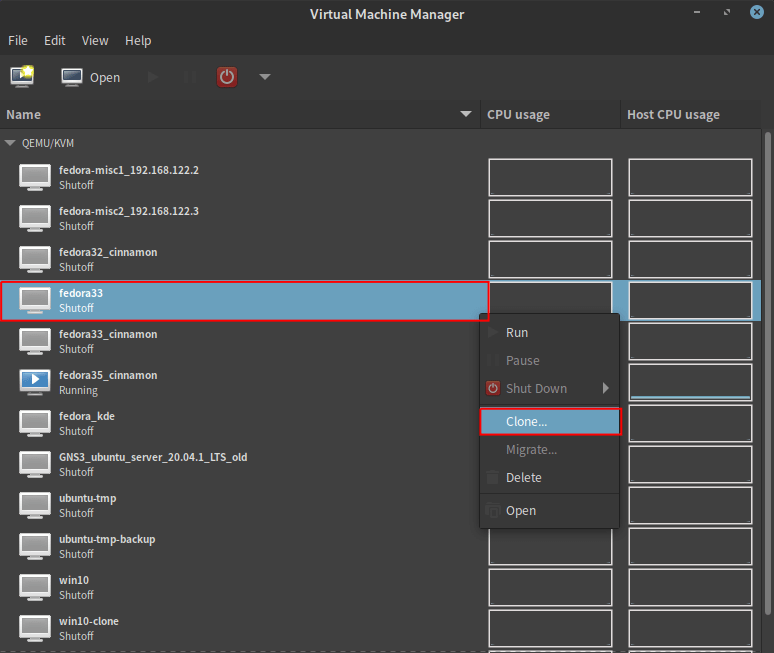The width and height of the screenshot is (774, 653).
Task: Click the vertical scrollbar of VM list
Action: [x=767, y=375]
